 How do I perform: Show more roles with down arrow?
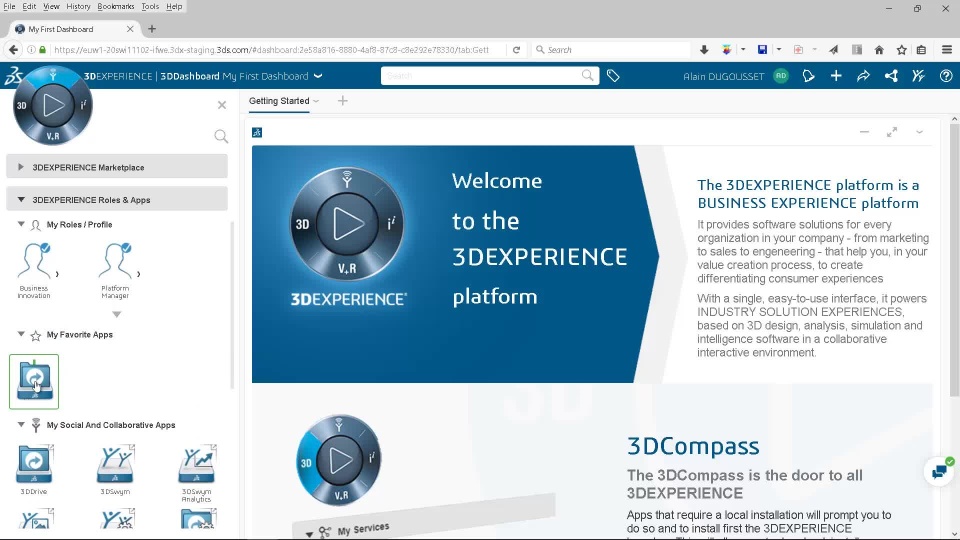116,314
